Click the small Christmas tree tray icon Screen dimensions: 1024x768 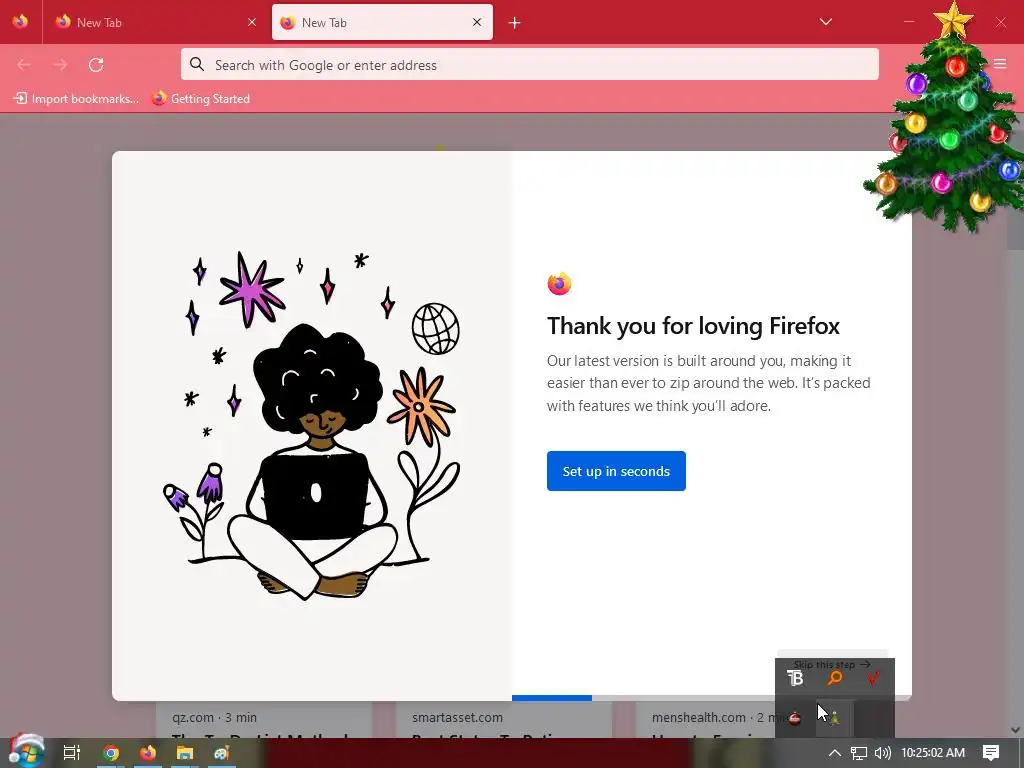[x=834, y=718]
